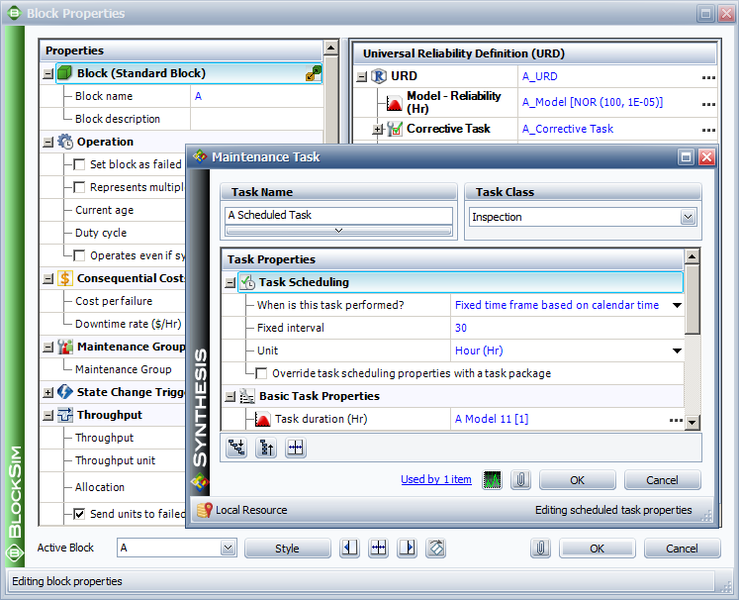Enable Override task scheduling with task package
739x600 pixels.
point(261,373)
